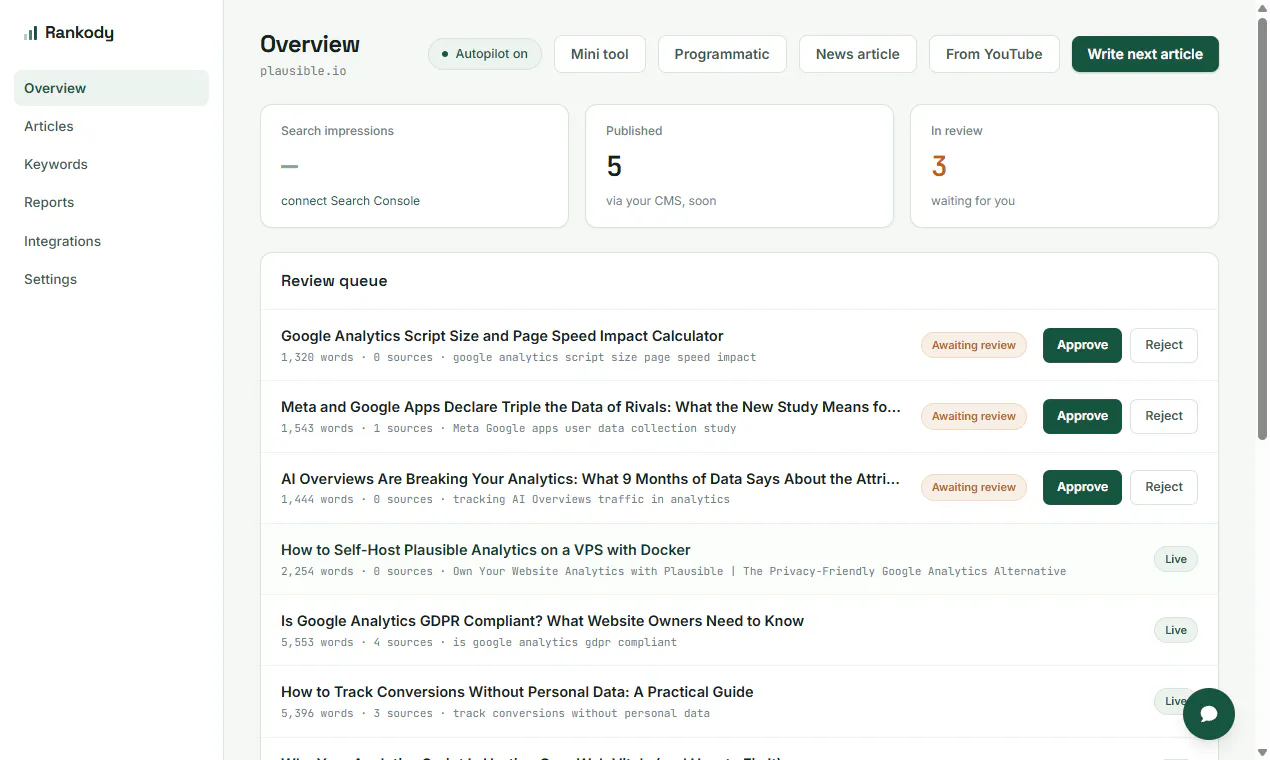Go to Integrations page

[111, 241]
